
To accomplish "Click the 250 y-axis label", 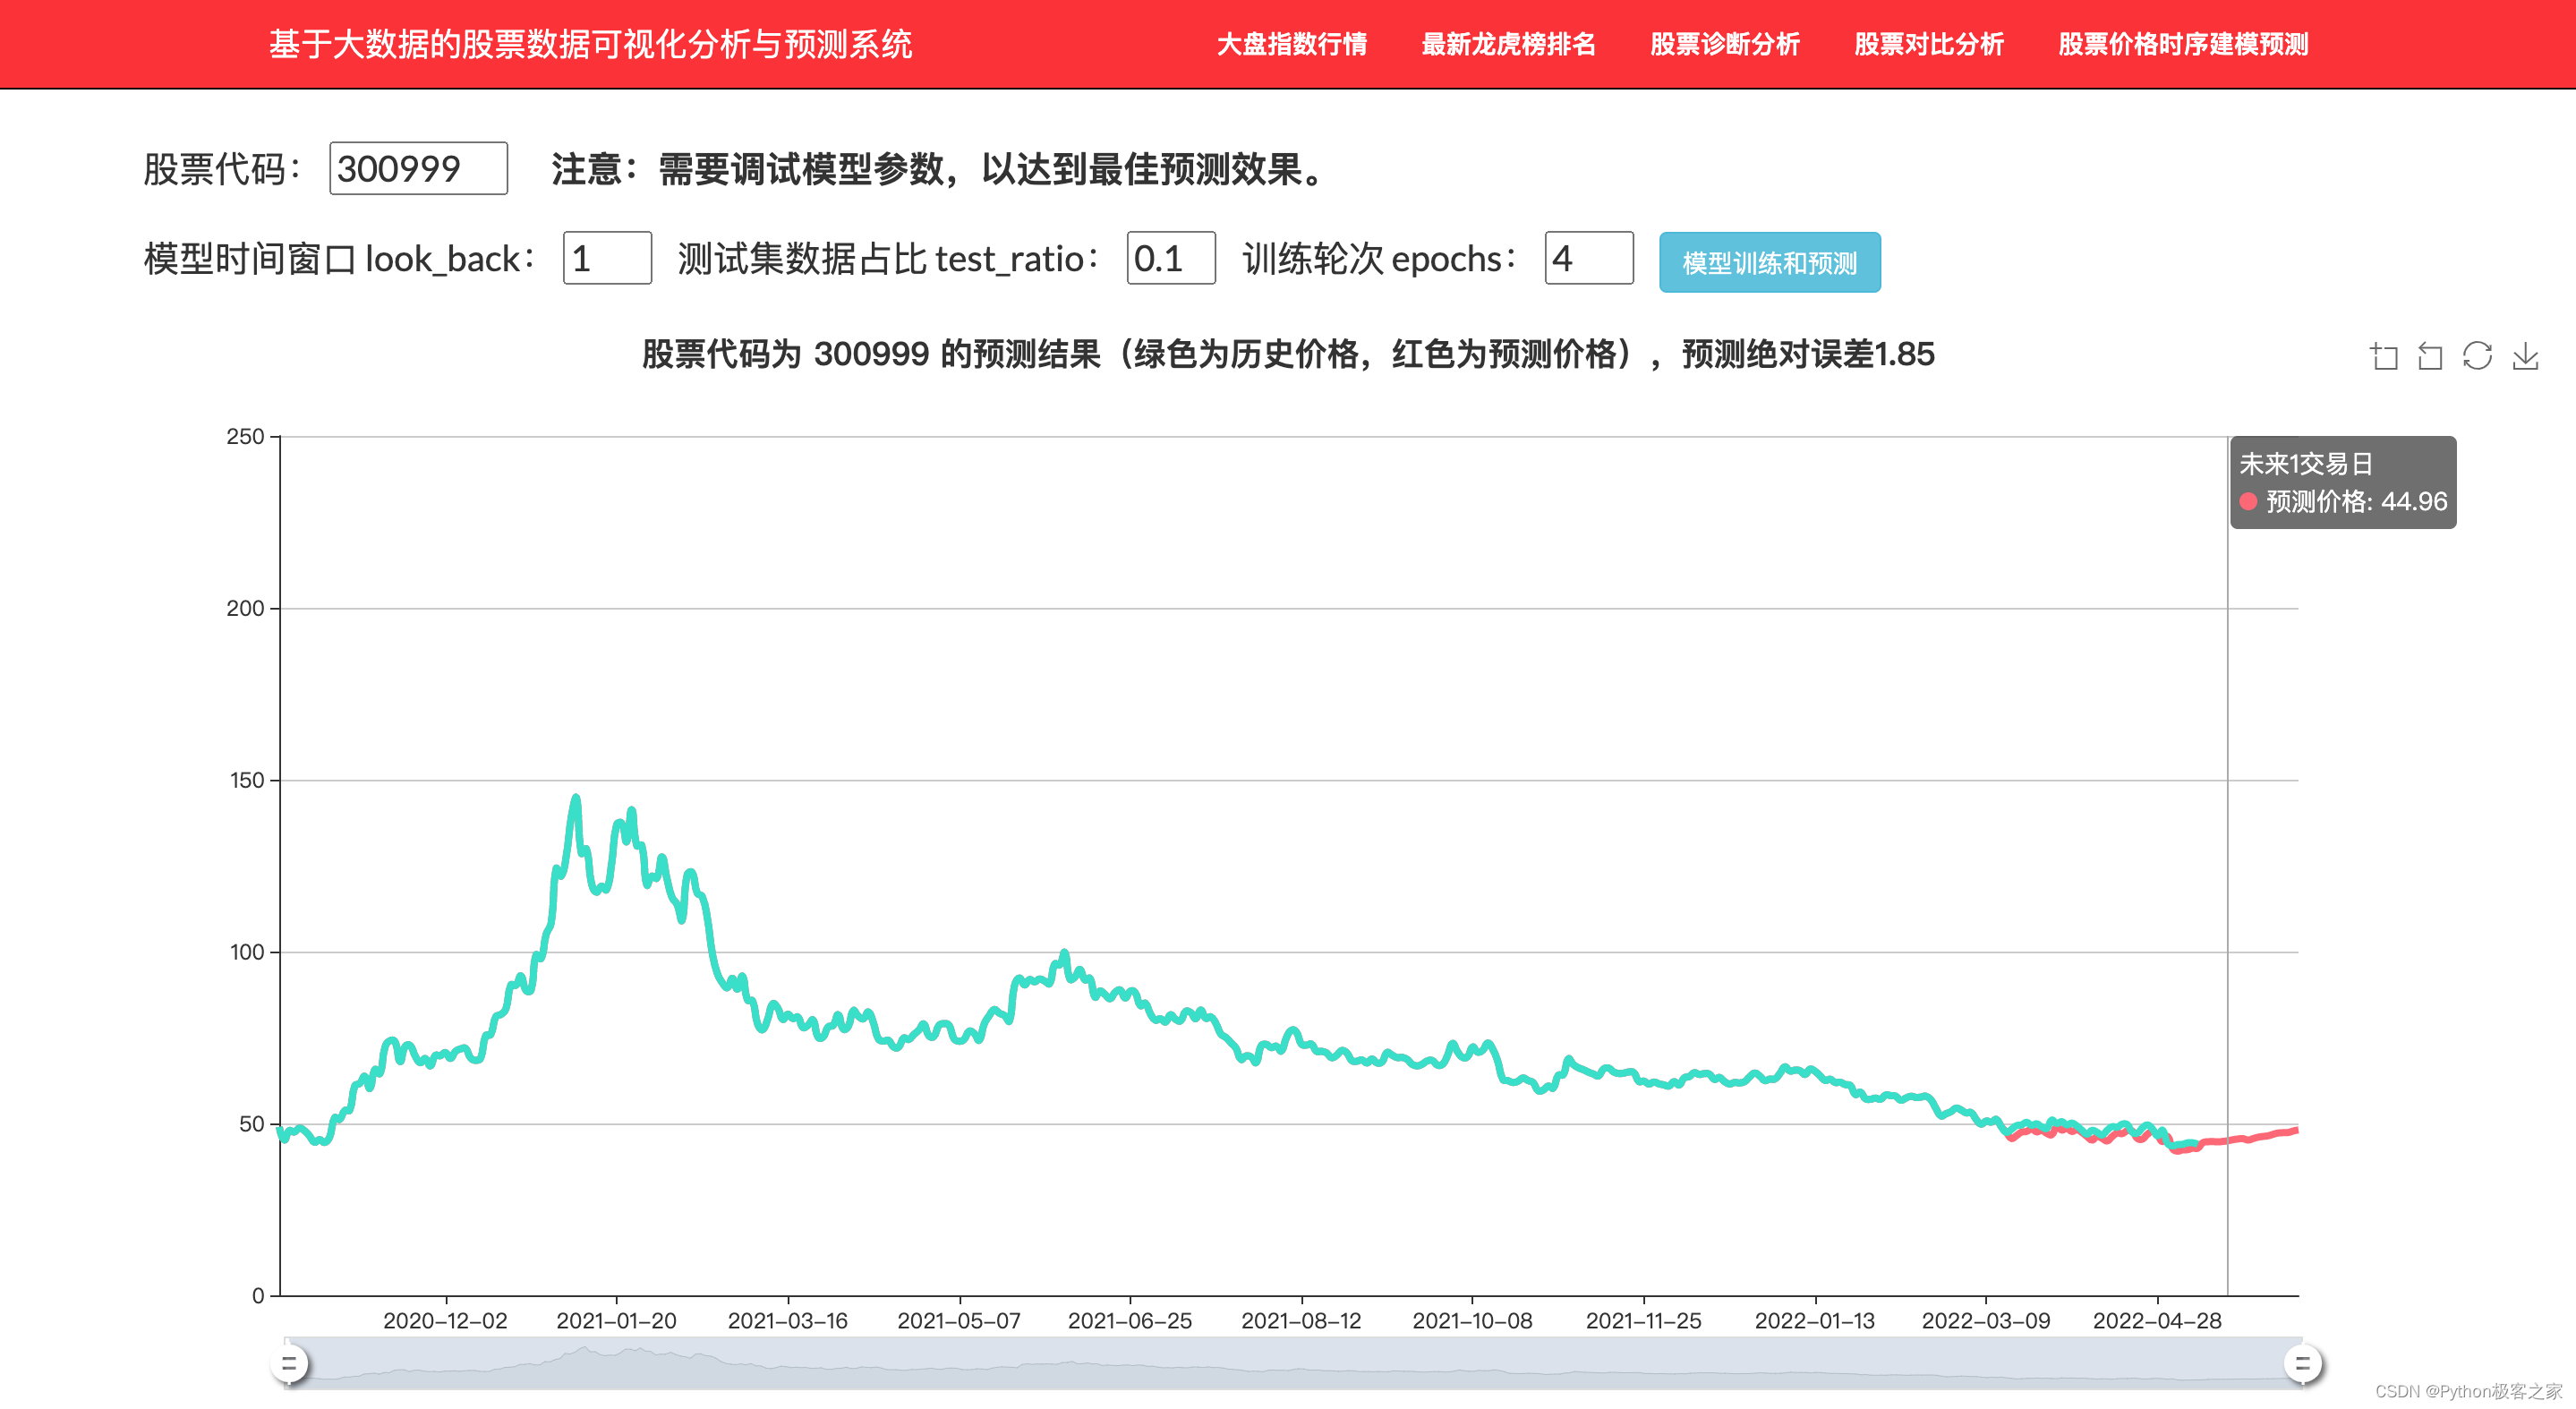I will click(x=245, y=436).
